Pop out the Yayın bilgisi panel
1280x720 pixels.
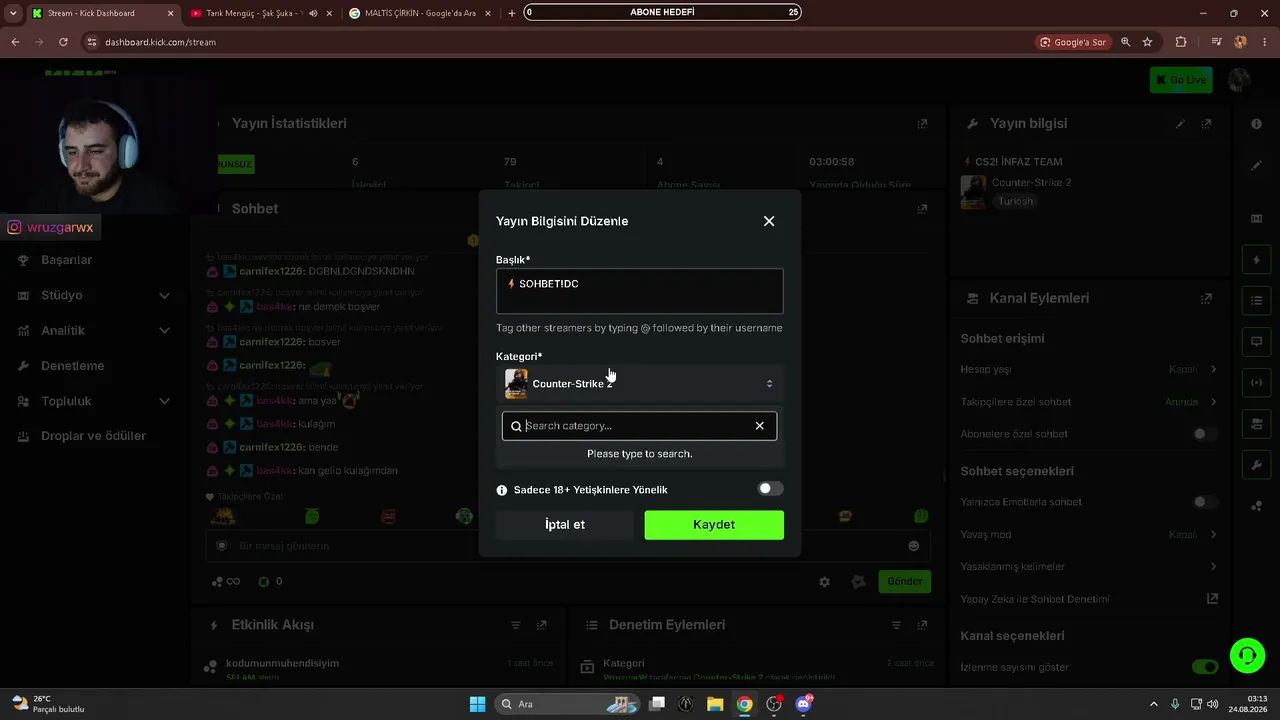tap(1207, 124)
